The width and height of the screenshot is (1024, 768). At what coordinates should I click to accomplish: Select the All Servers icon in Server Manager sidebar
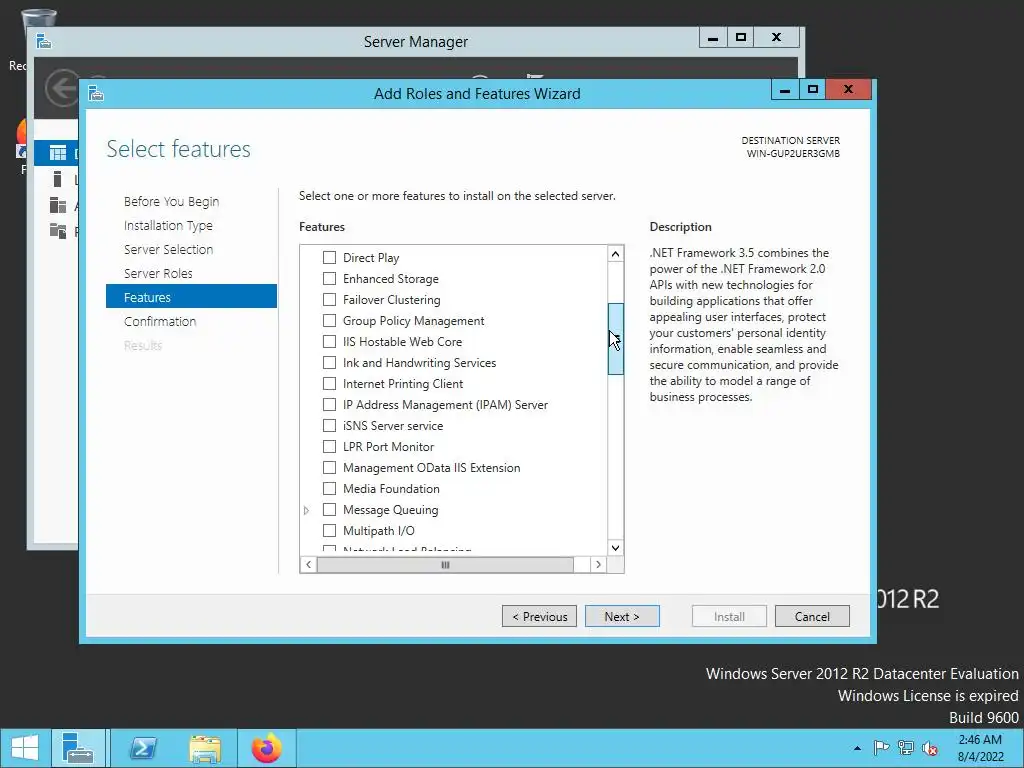pos(58,205)
